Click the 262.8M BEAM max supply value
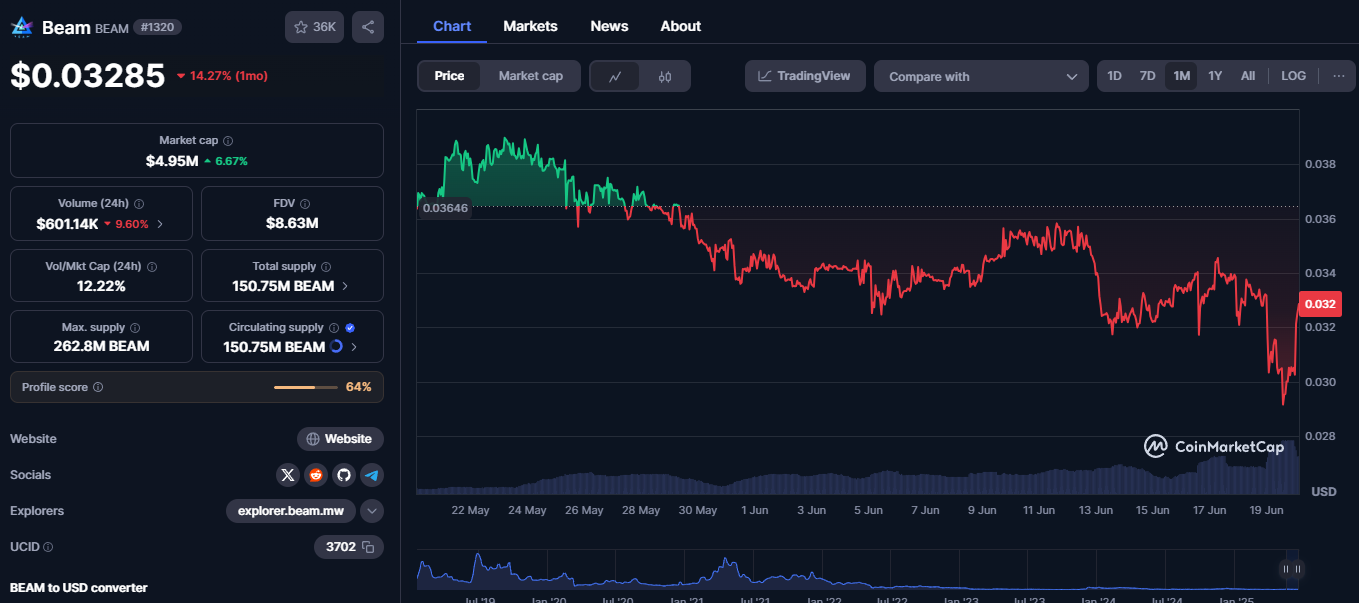1359x603 pixels. tap(101, 346)
